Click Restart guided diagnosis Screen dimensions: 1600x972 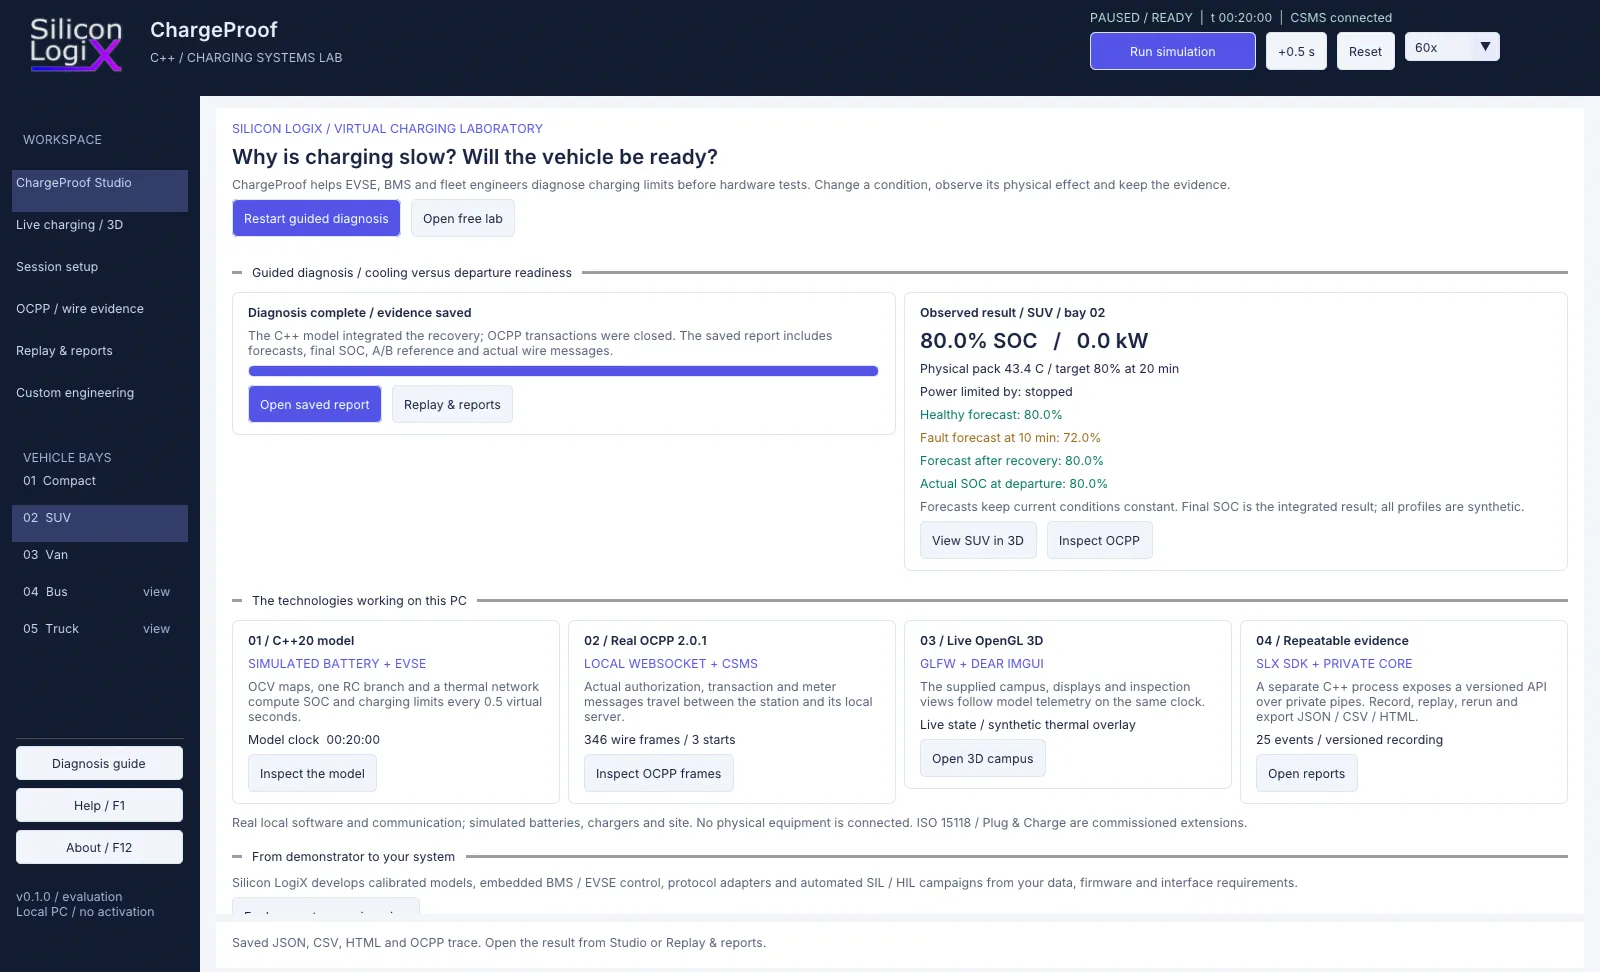(x=316, y=218)
